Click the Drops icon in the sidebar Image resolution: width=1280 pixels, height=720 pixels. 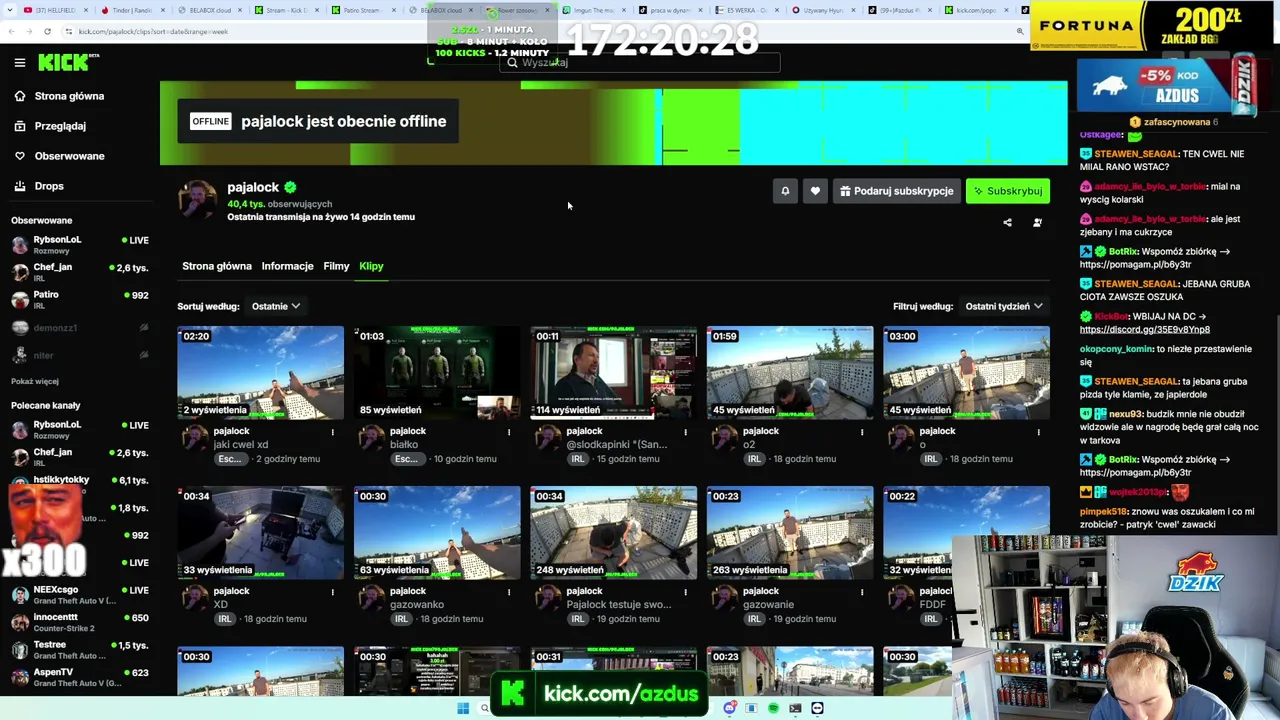pos(19,186)
